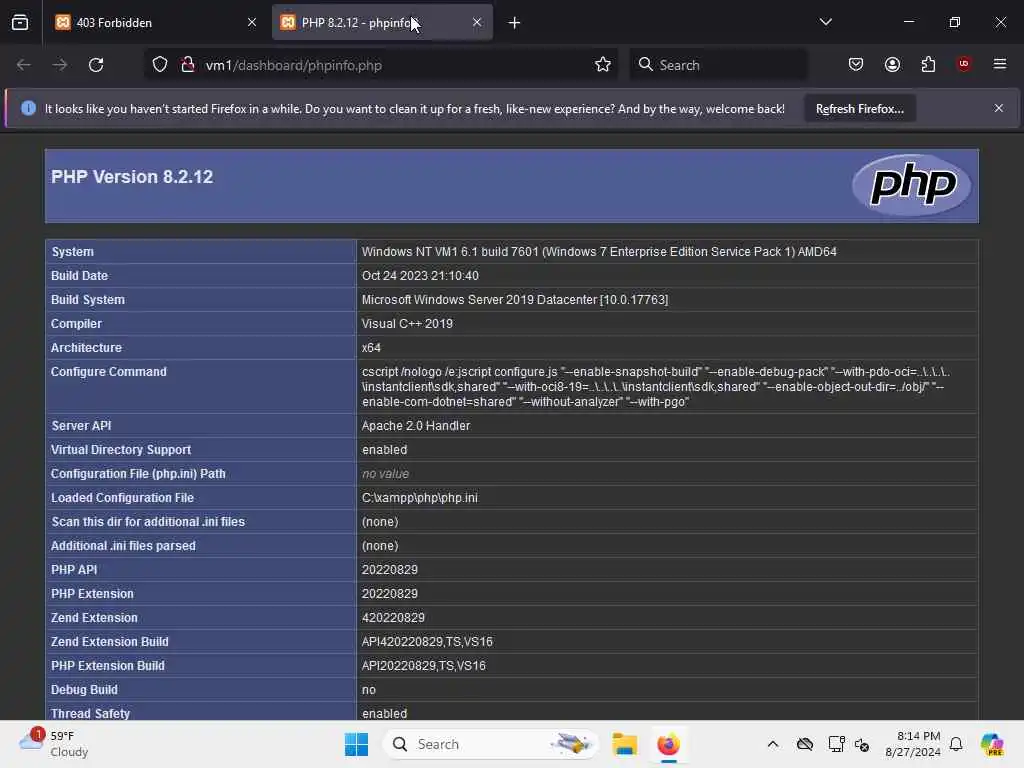Bookmark this page with the star

click(x=603, y=65)
